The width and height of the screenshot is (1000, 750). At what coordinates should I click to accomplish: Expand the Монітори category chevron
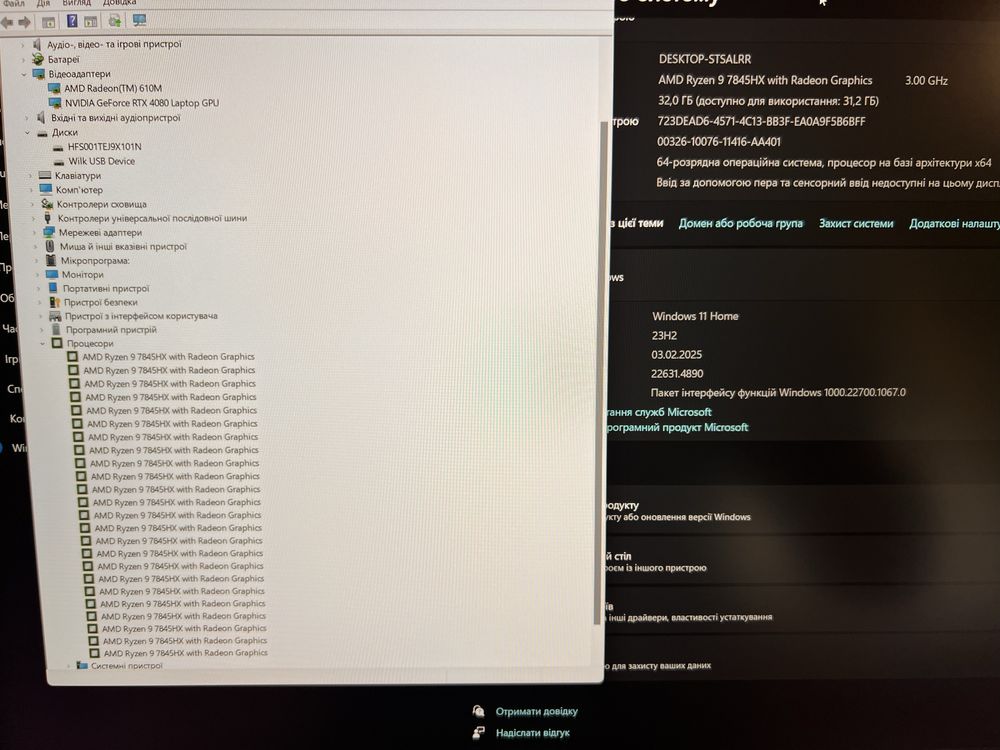click(38, 275)
